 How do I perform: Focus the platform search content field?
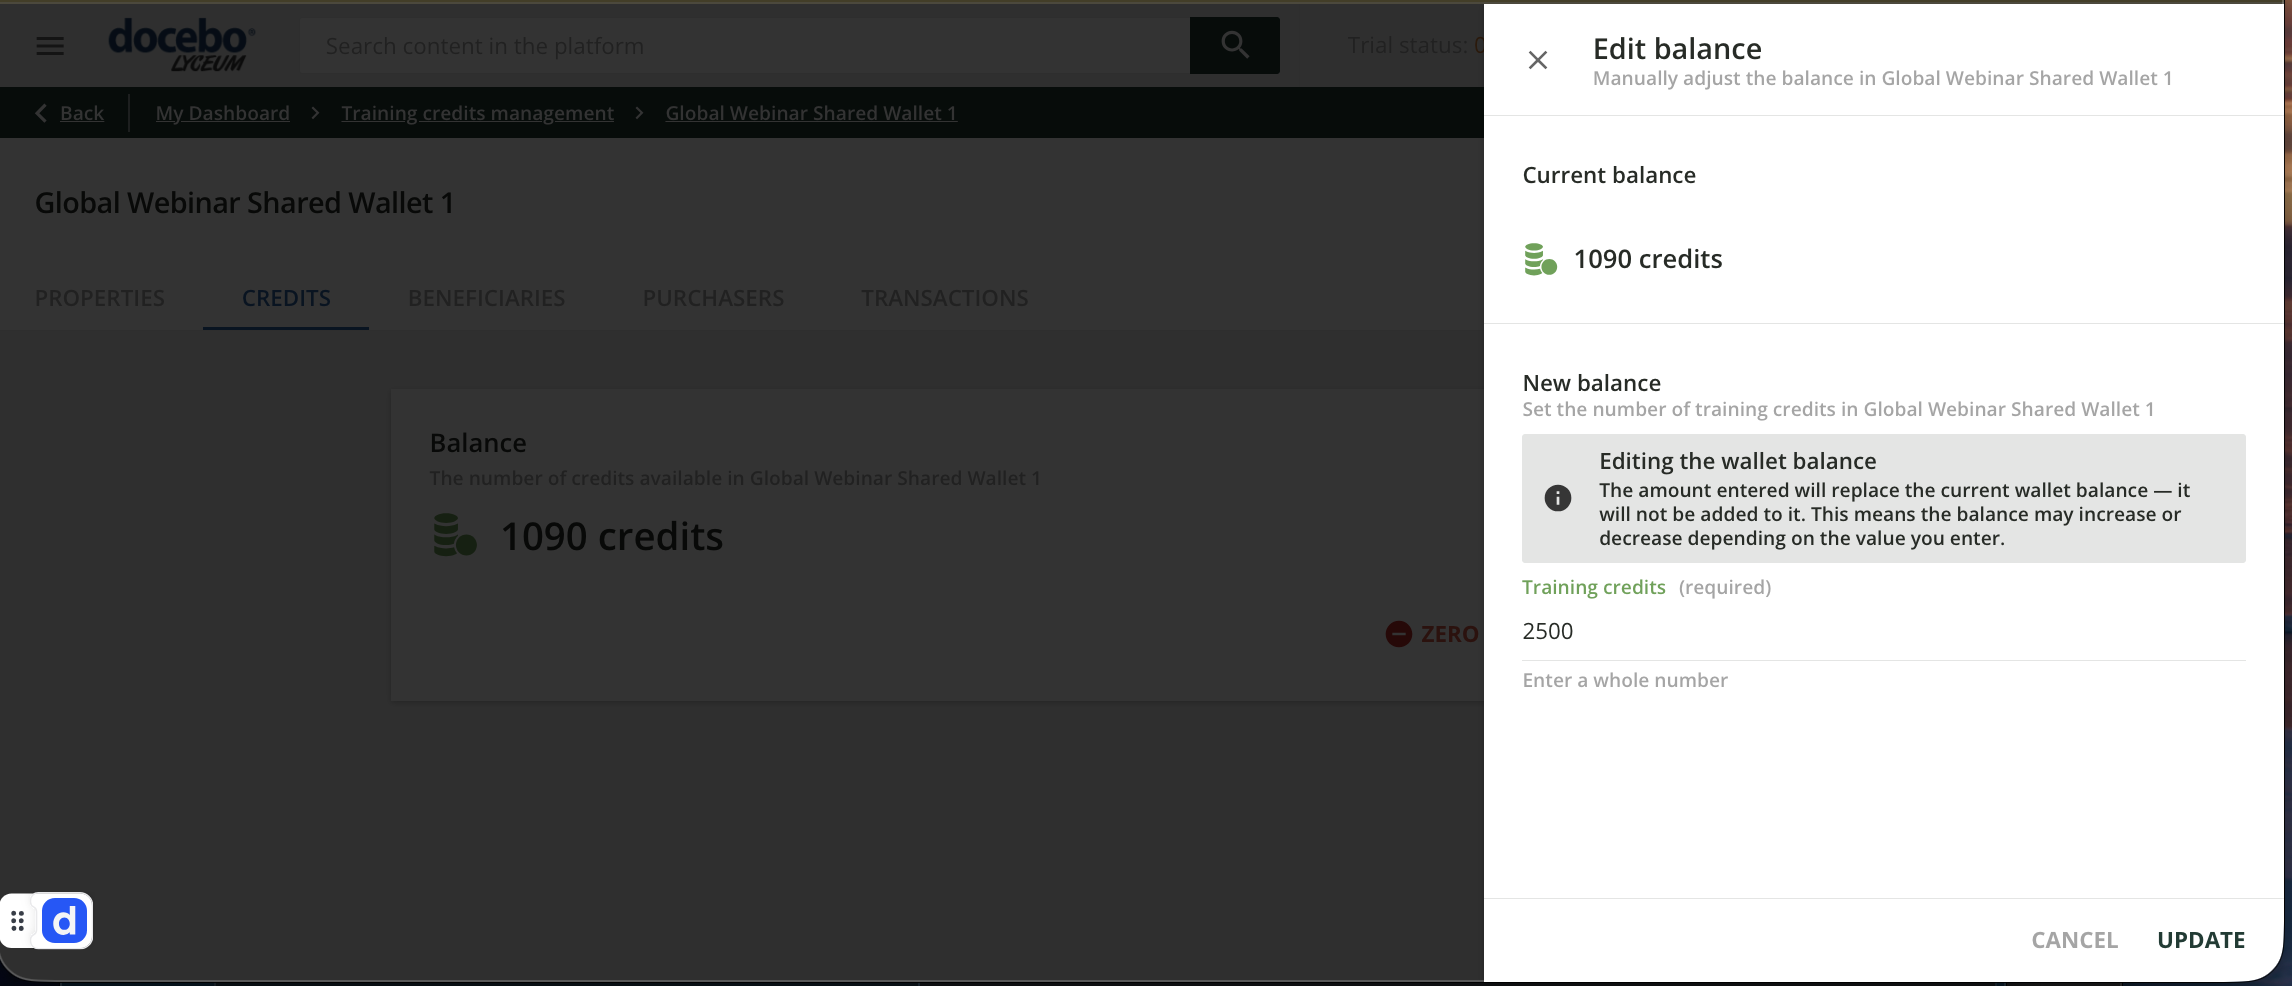click(x=745, y=46)
